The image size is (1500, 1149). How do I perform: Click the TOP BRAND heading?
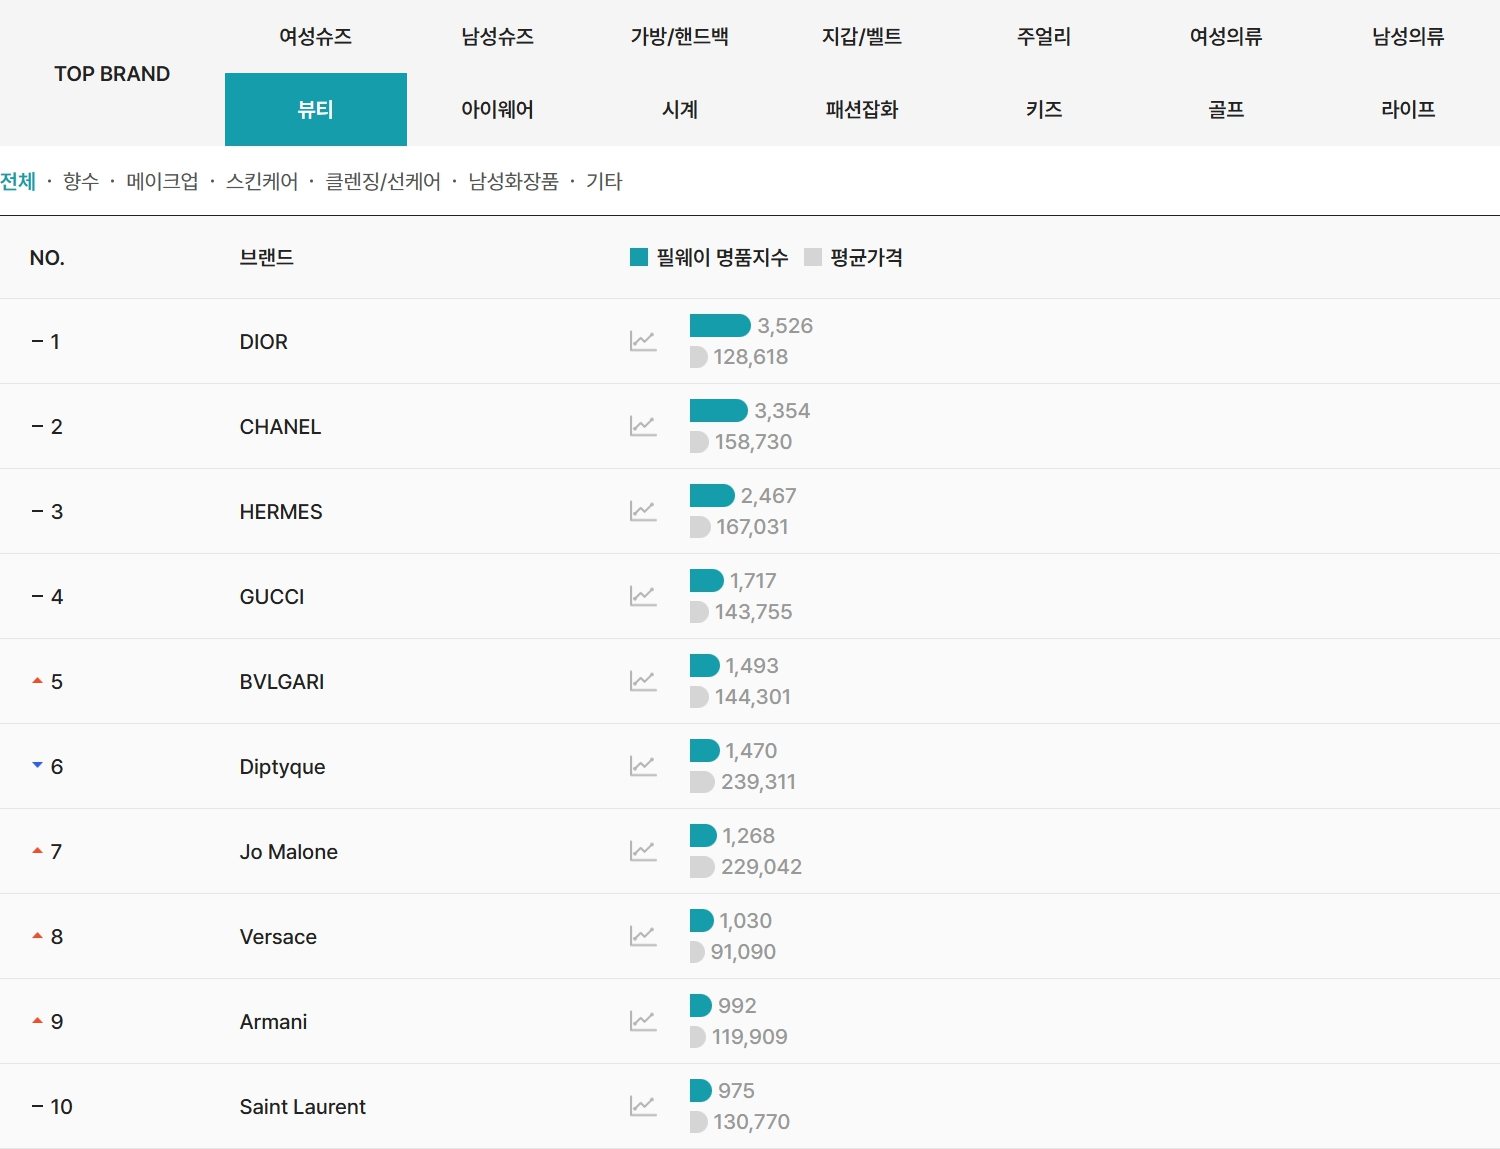pos(112,74)
